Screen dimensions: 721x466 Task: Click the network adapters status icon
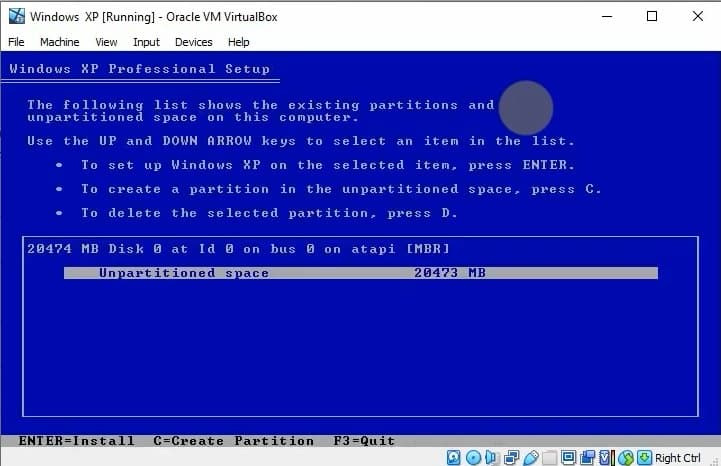pyautogui.click(x=511, y=458)
